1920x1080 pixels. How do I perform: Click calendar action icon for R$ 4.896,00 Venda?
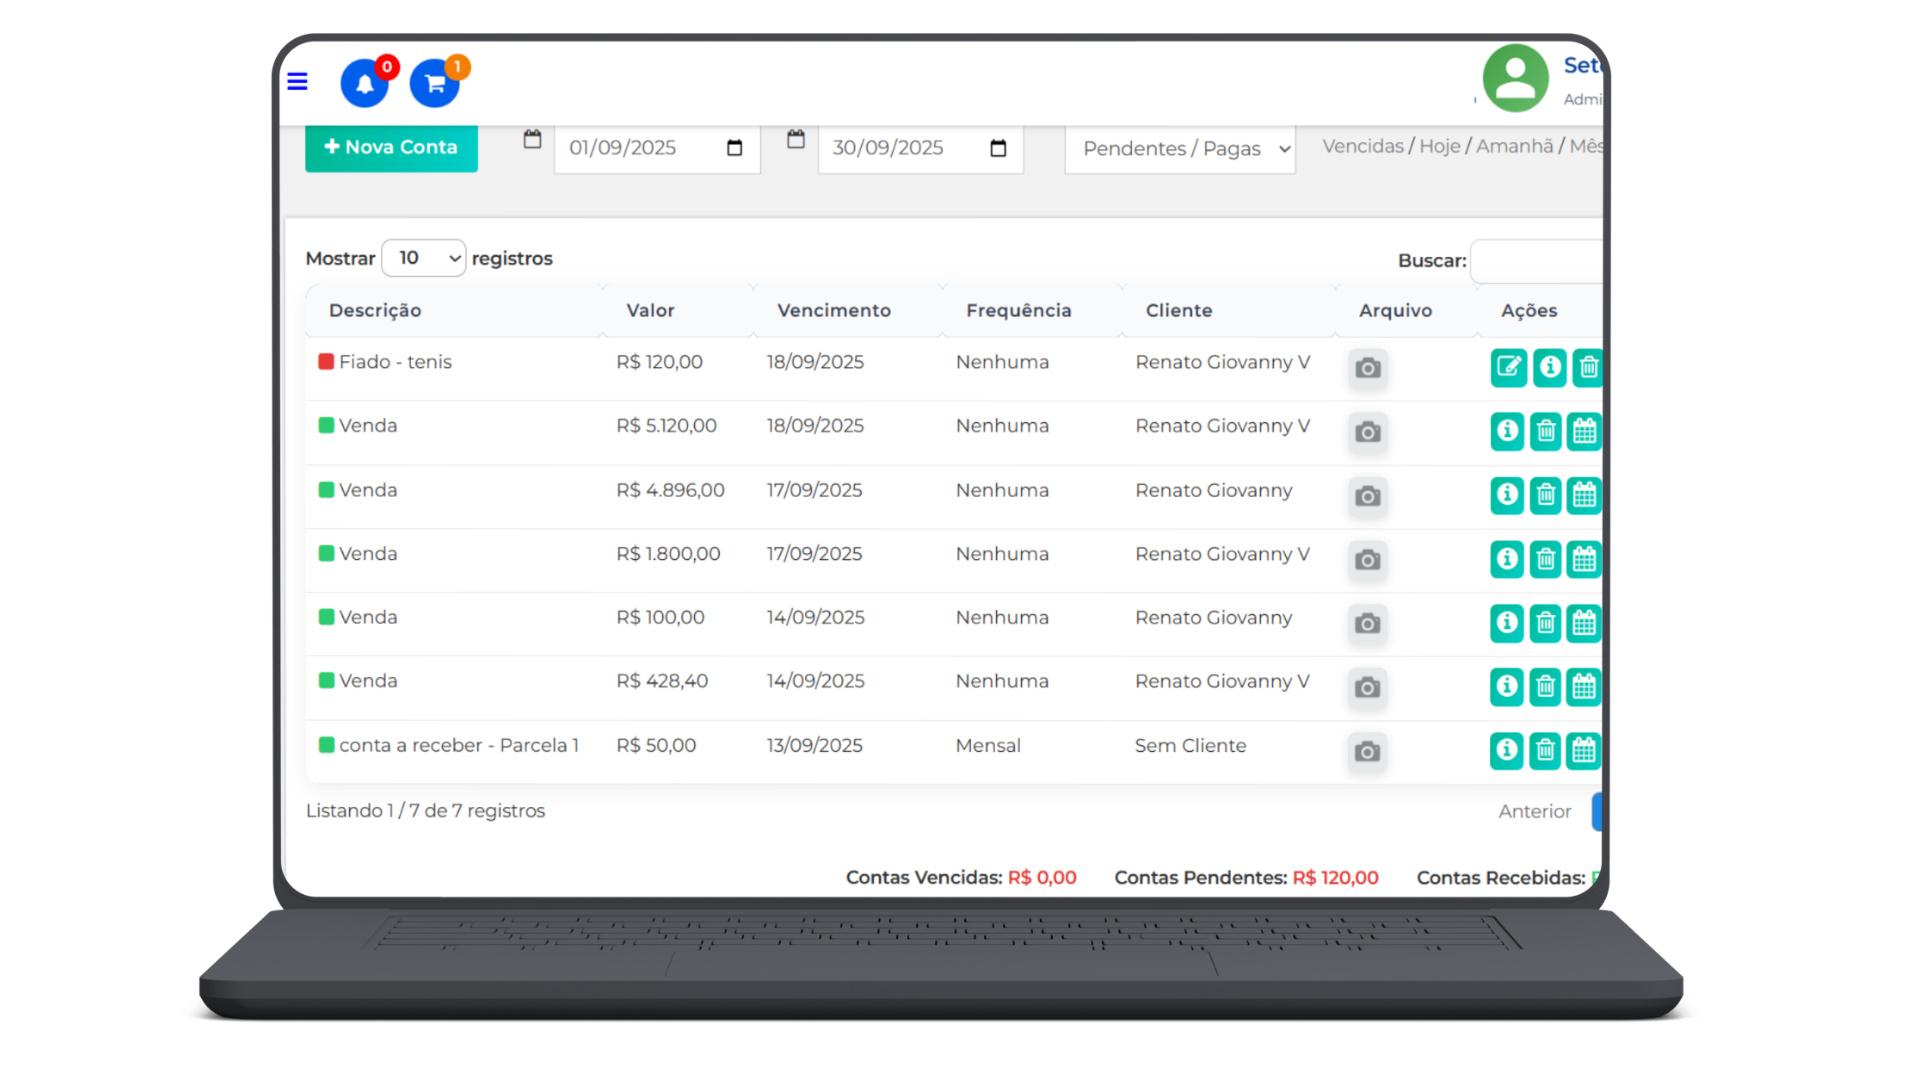point(1584,495)
